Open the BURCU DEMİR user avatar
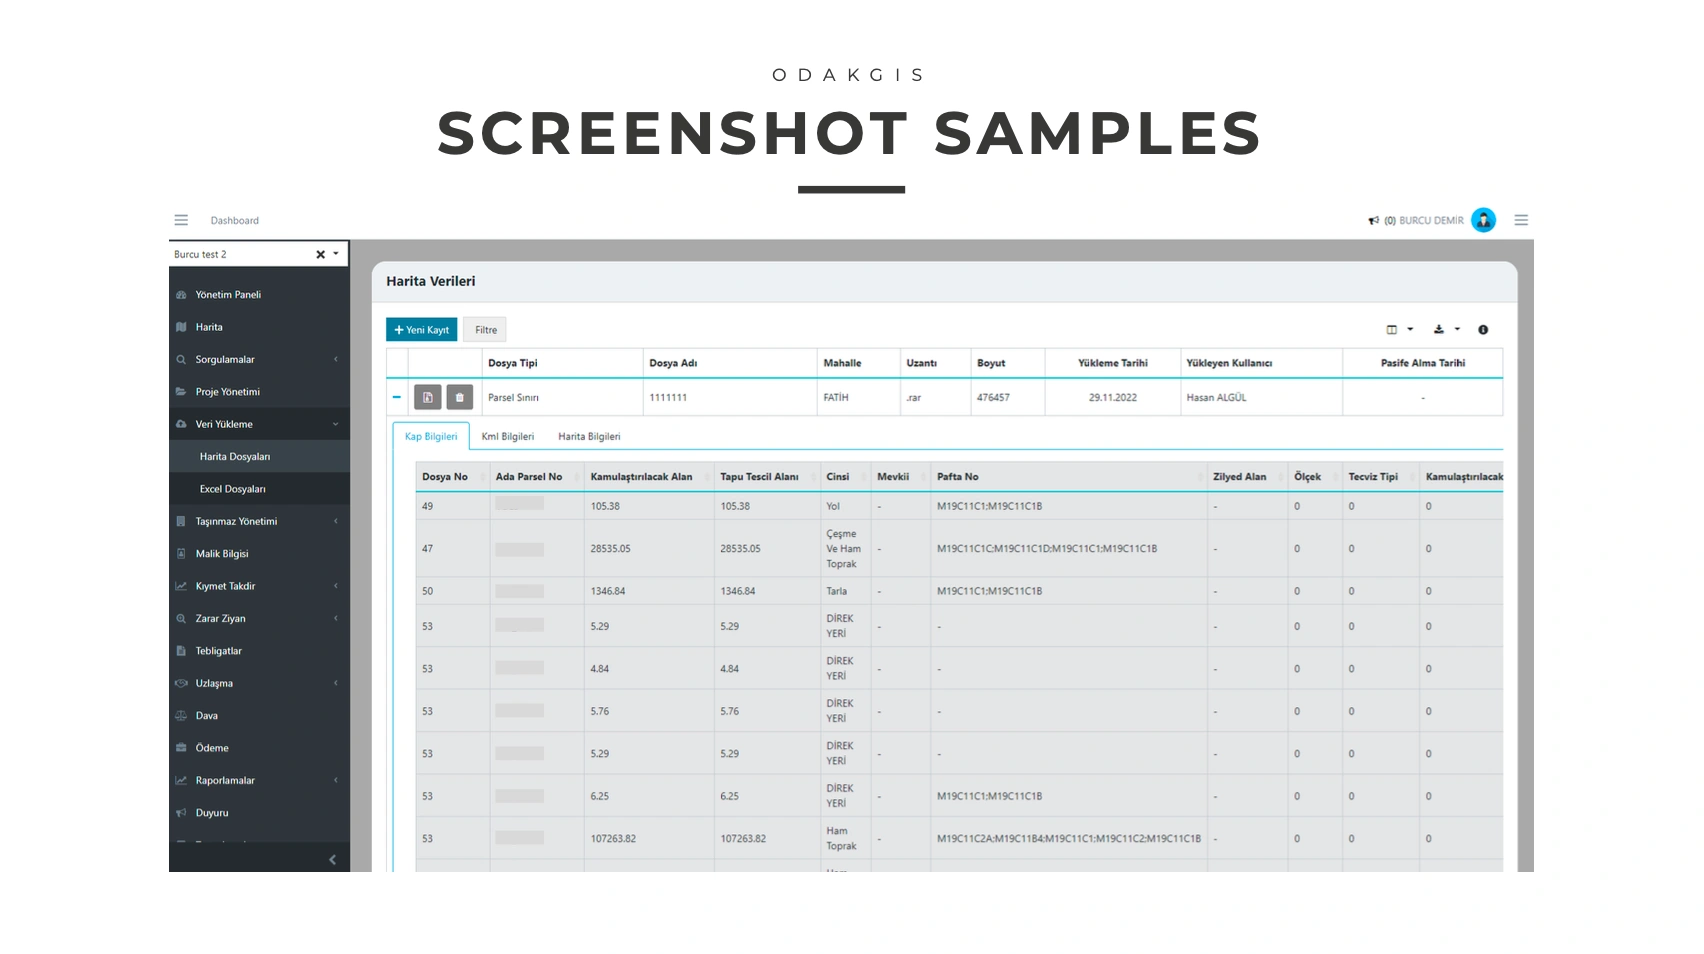The height and width of the screenshot is (954, 1704). (1483, 220)
